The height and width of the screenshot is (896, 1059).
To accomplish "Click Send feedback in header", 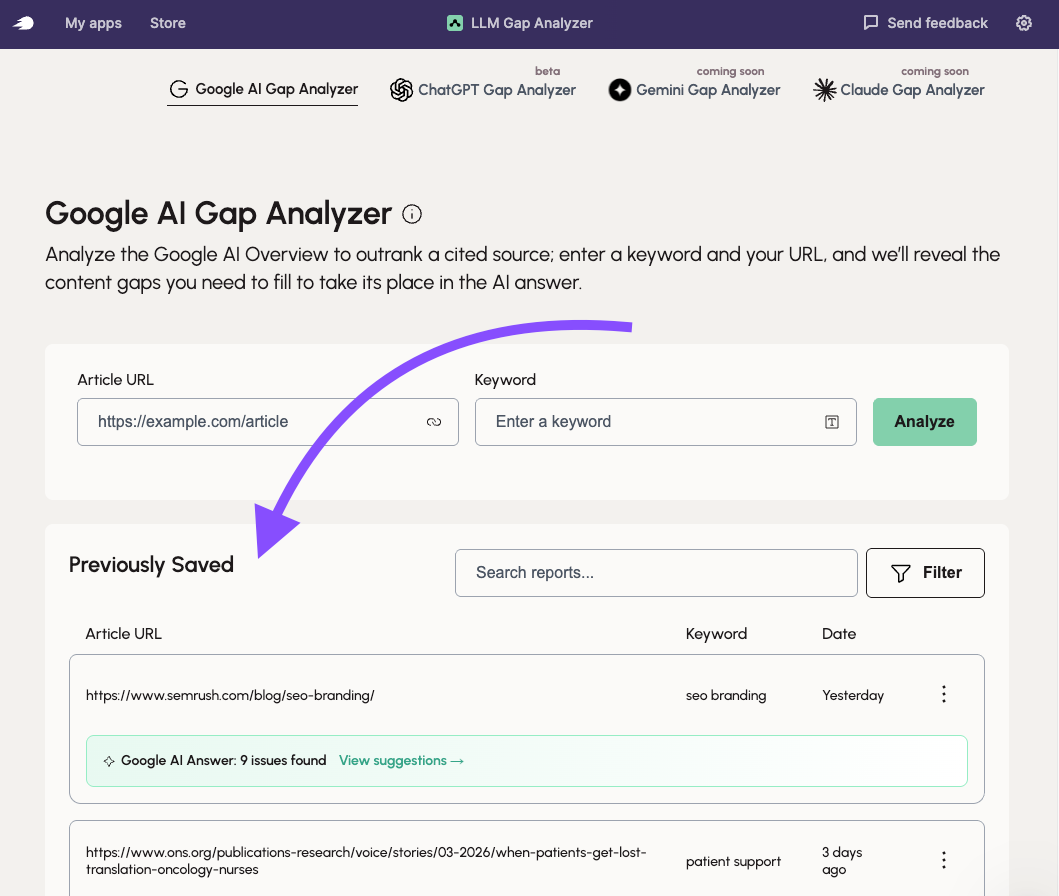I will pos(925,23).
